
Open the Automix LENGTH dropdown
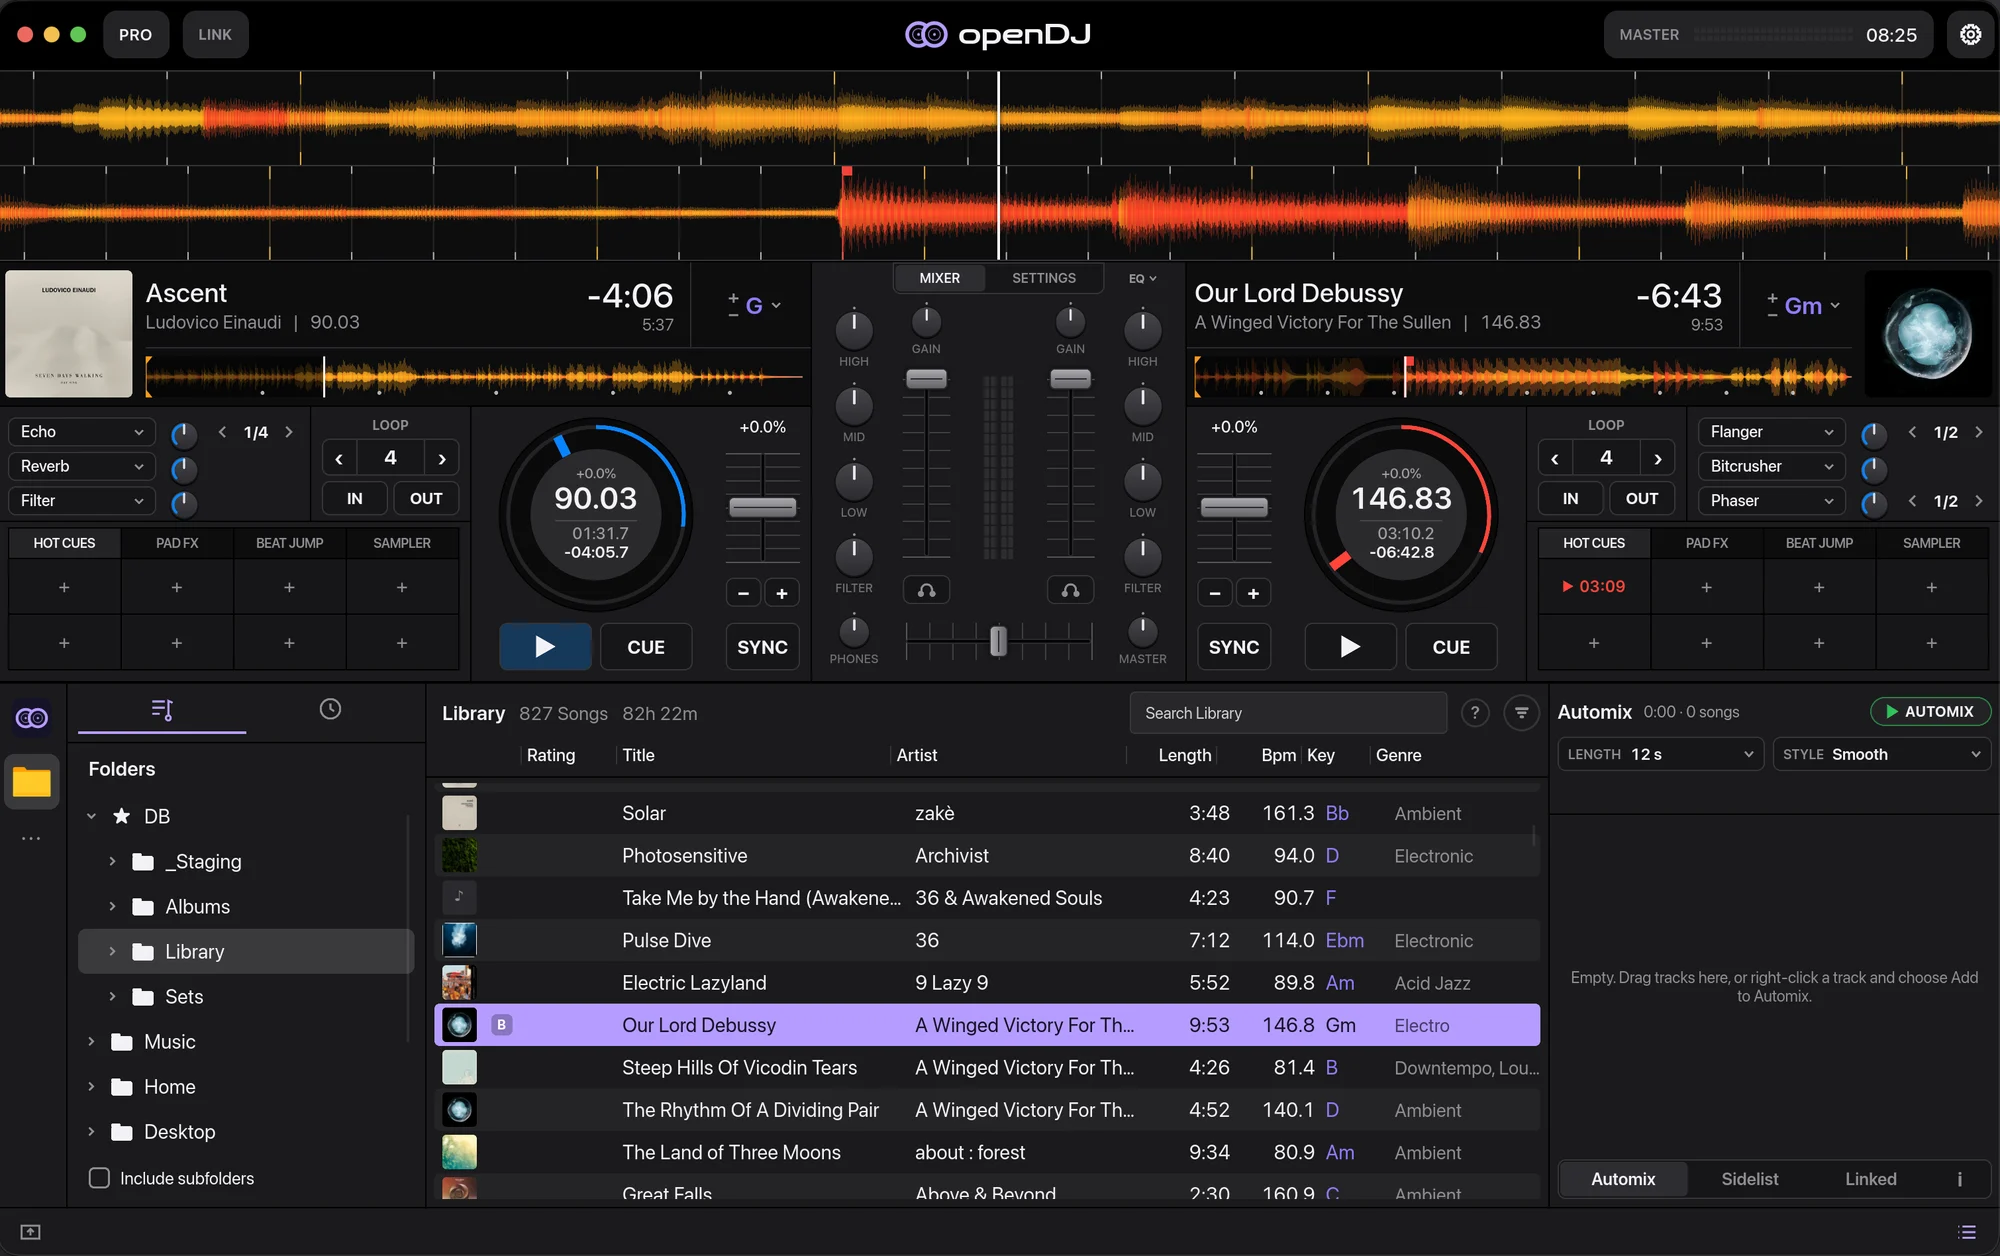(1660, 754)
